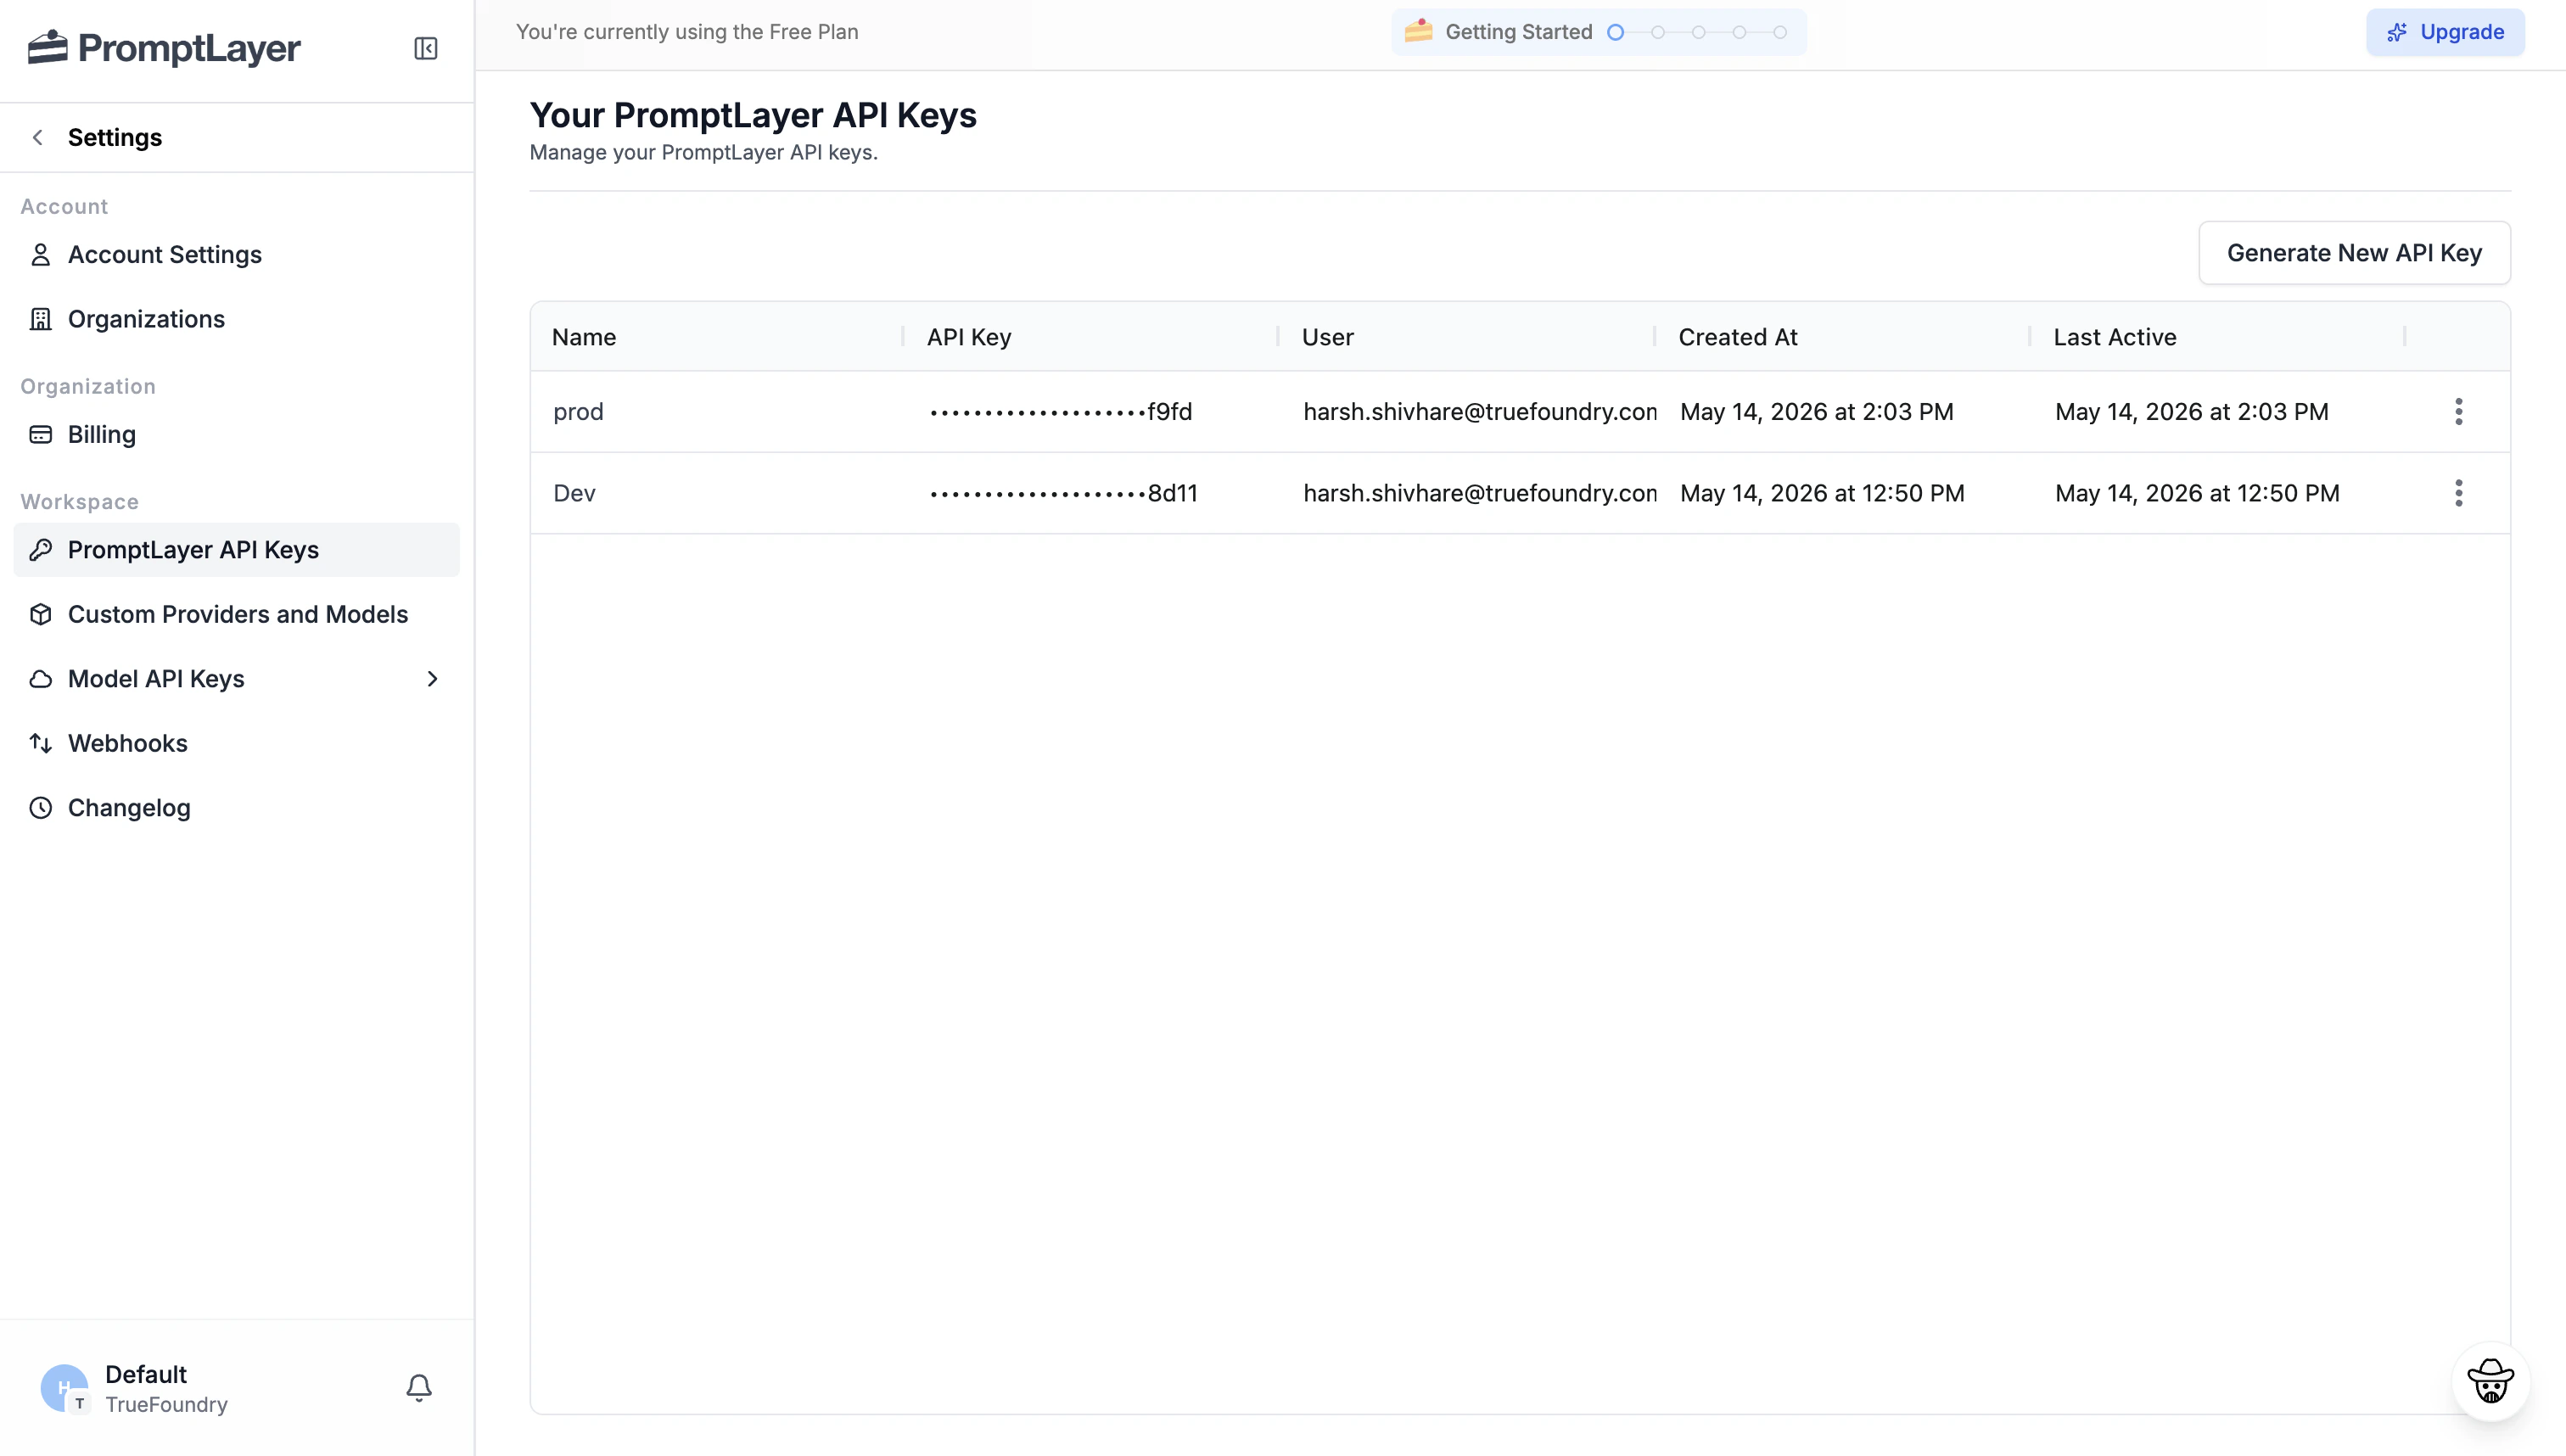2566x1456 pixels.
Task: Open Organizations page
Action: pyautogui.click(x=236, y=319)
